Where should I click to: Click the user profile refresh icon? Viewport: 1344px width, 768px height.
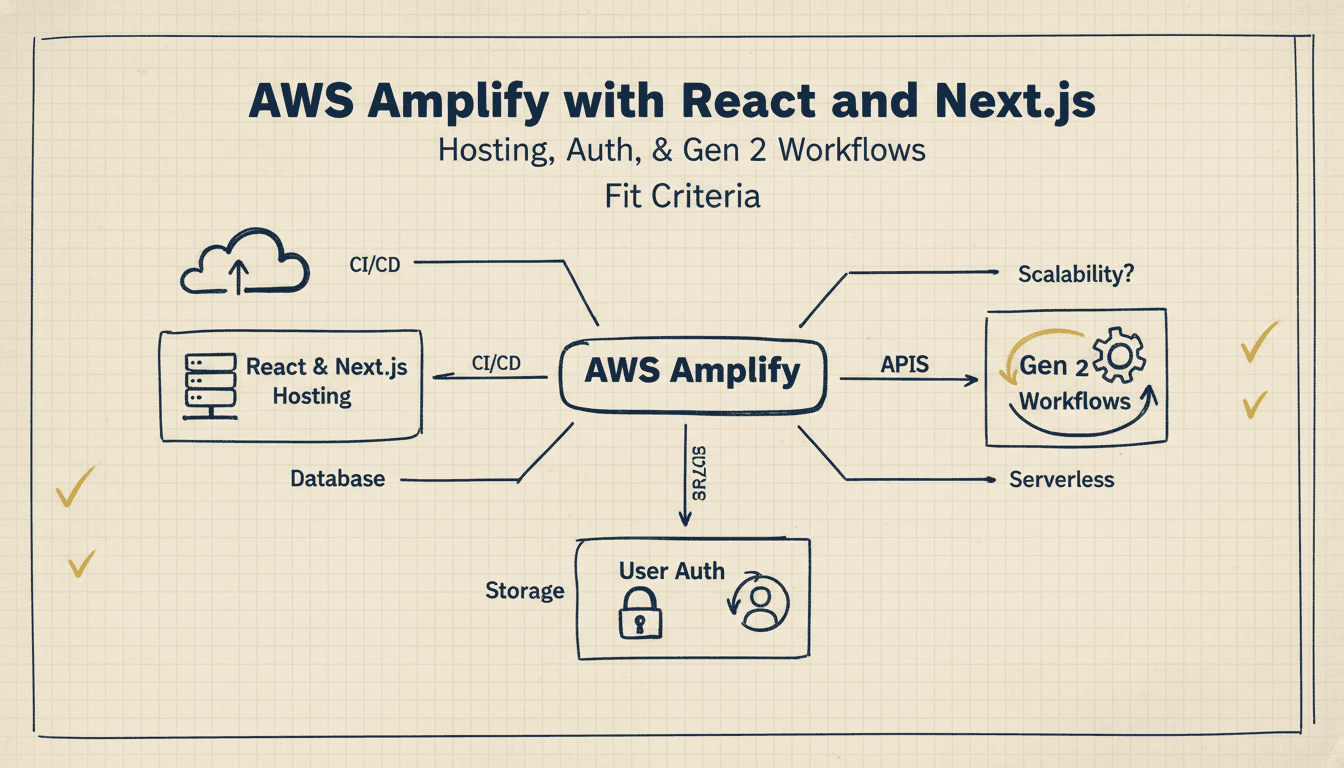pos(757,603)
